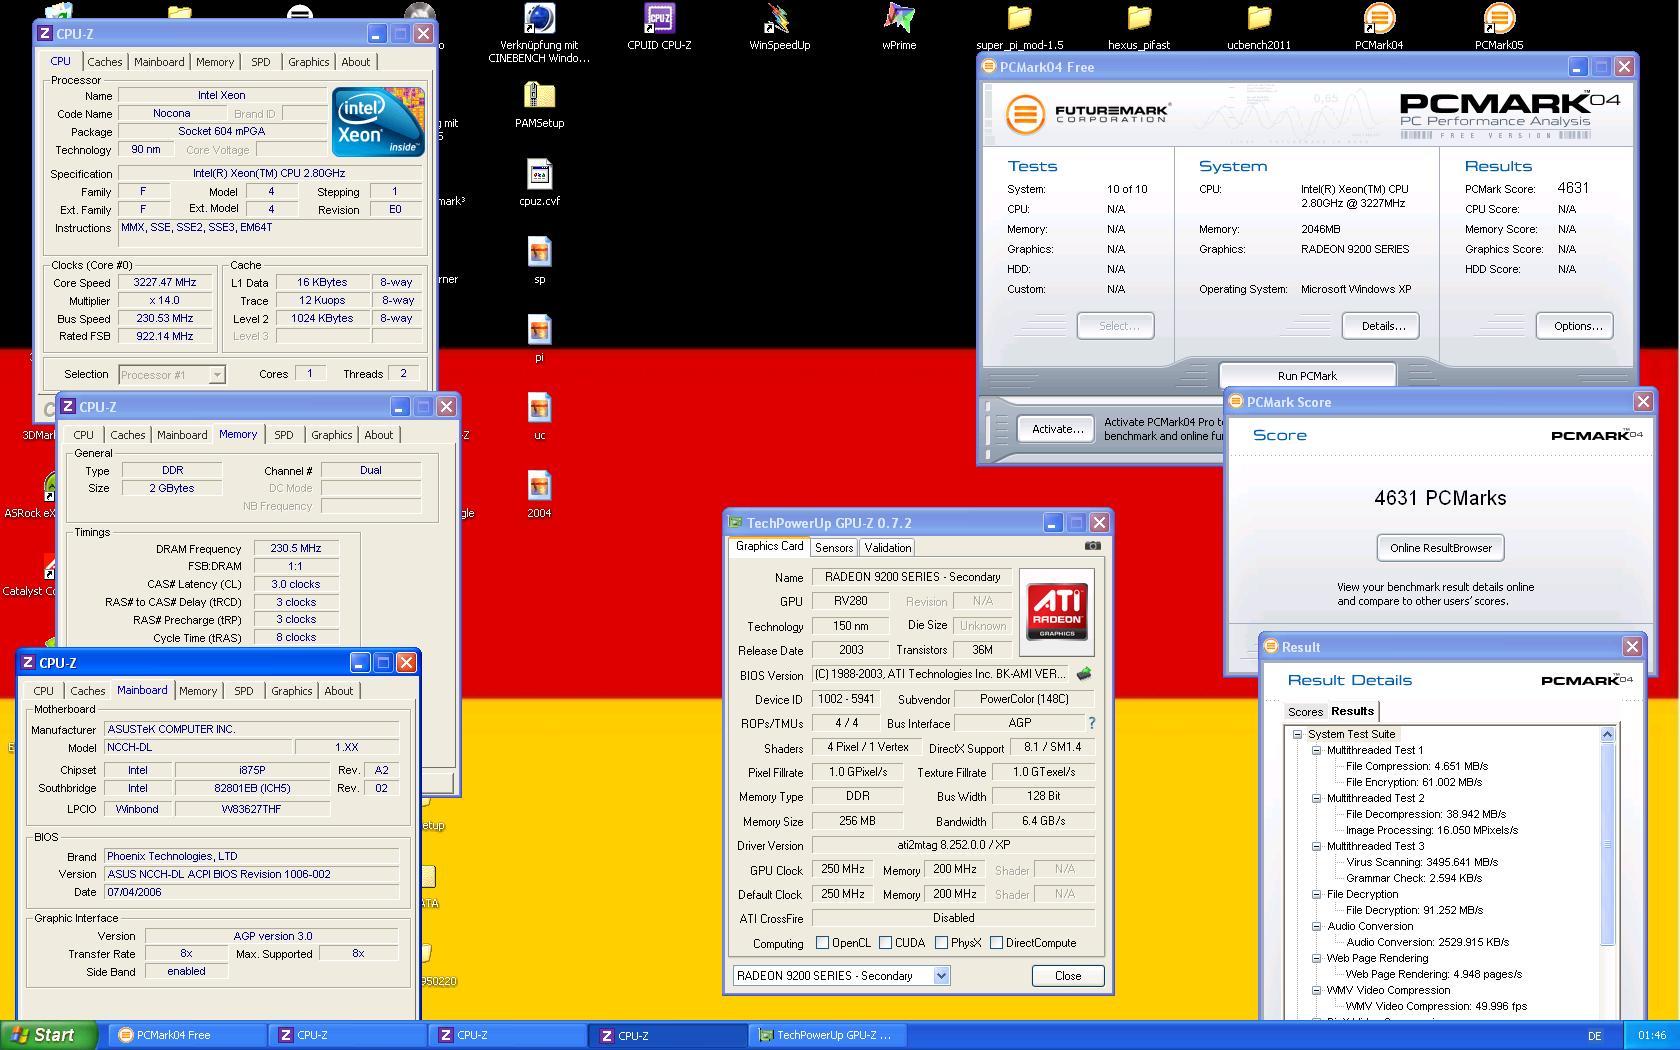Screen dimensions: 1680x1050
Task: Launch the PCMark04 desktop shortcut
Action: coord(1379,28)
